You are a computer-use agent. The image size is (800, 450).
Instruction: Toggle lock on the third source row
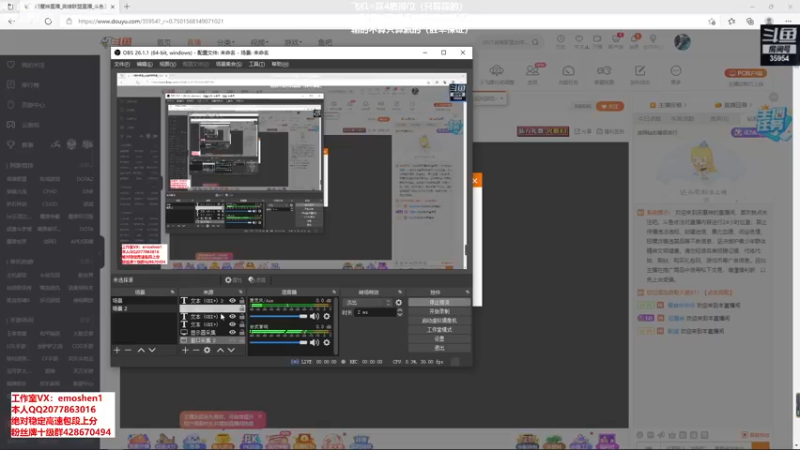242,316
